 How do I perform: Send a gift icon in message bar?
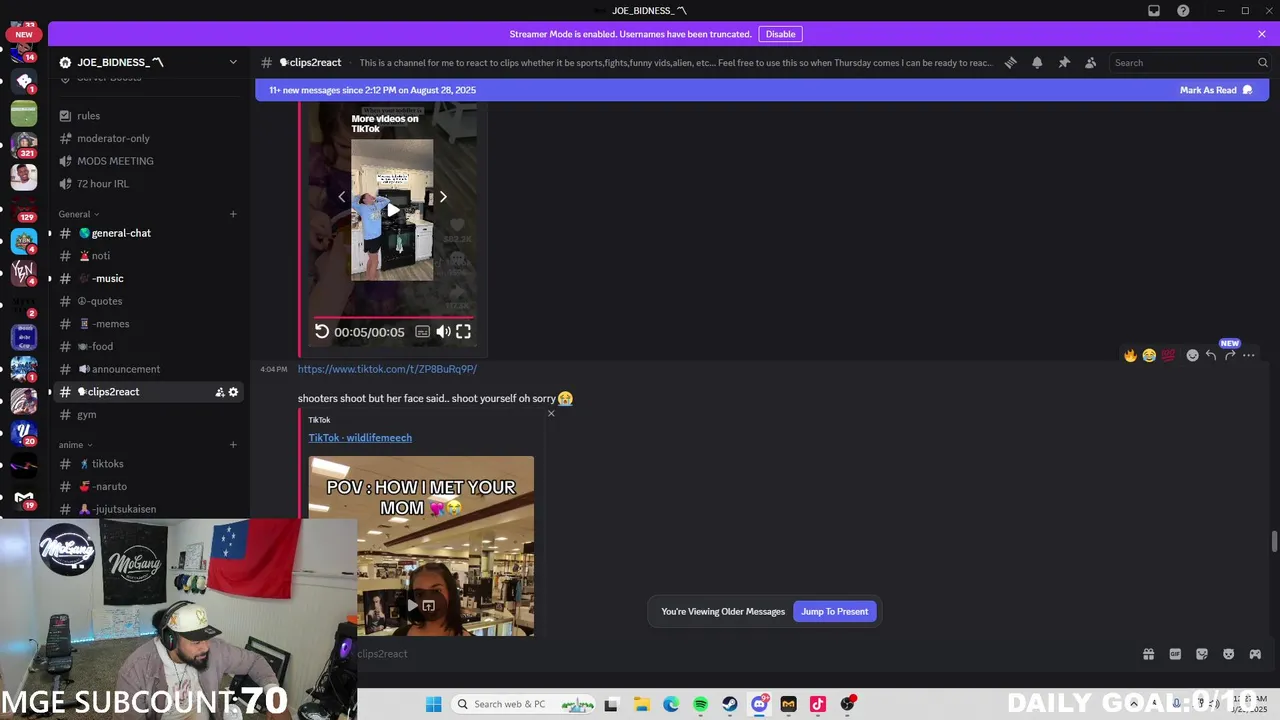click(x=1148, y=654)
